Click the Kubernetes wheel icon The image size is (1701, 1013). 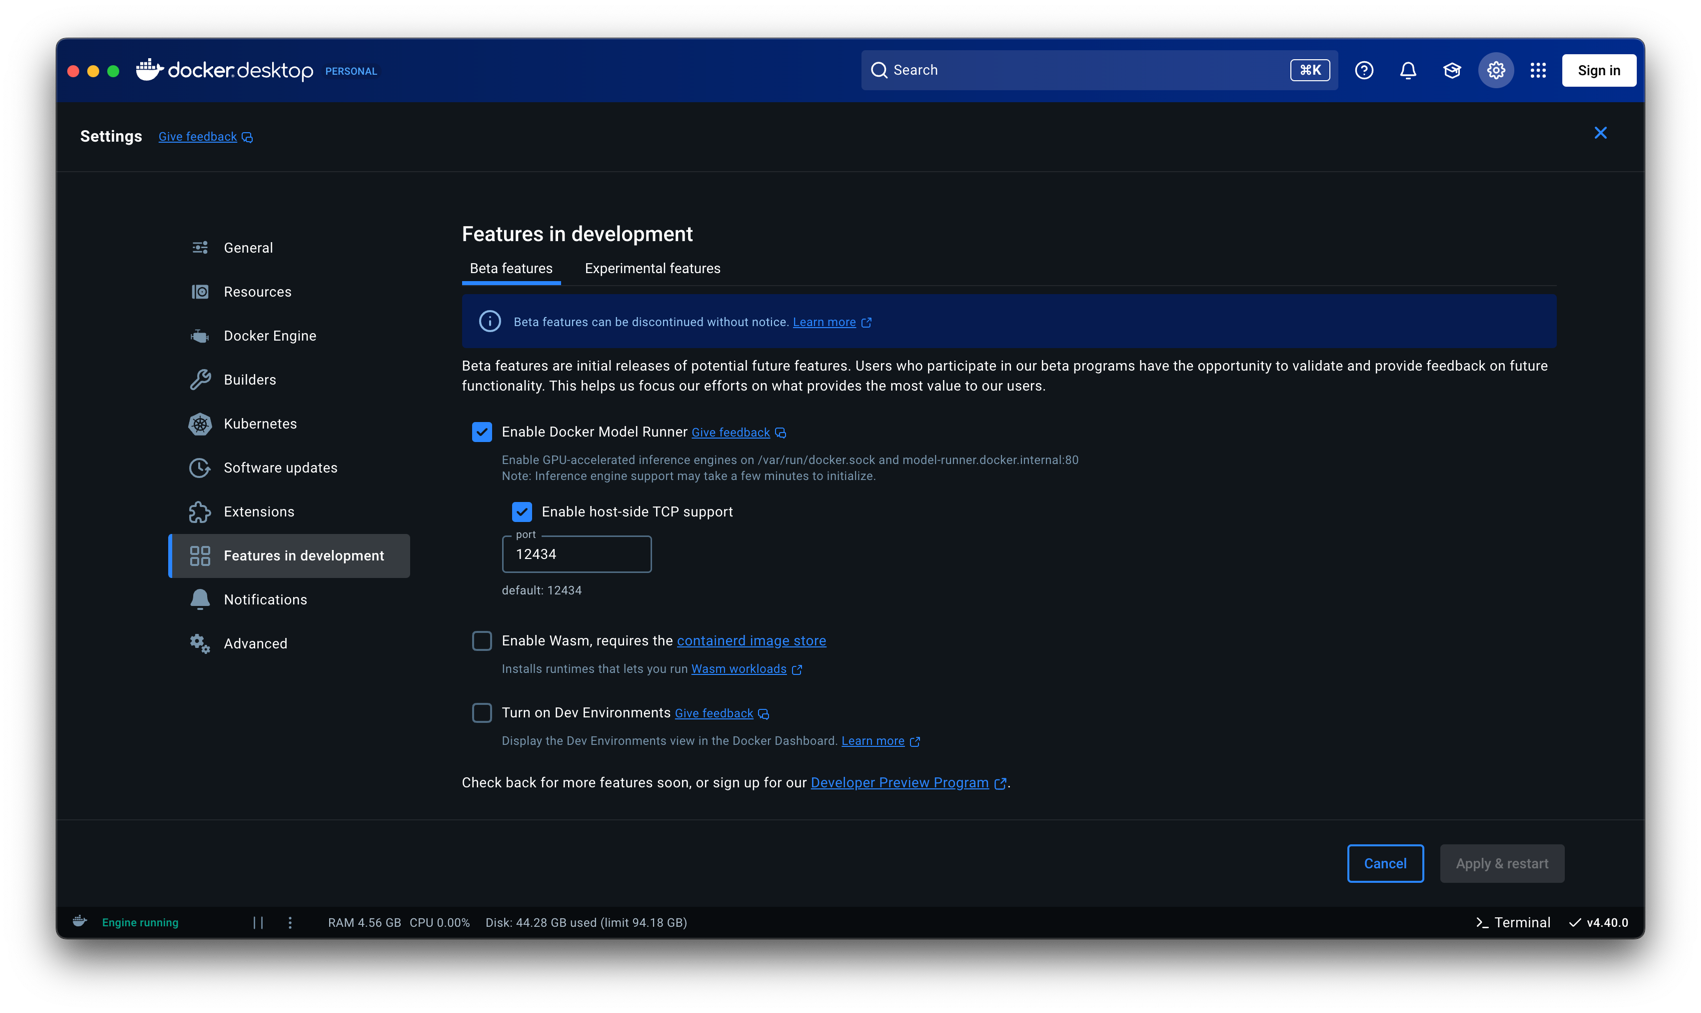[x=200, y=424]
